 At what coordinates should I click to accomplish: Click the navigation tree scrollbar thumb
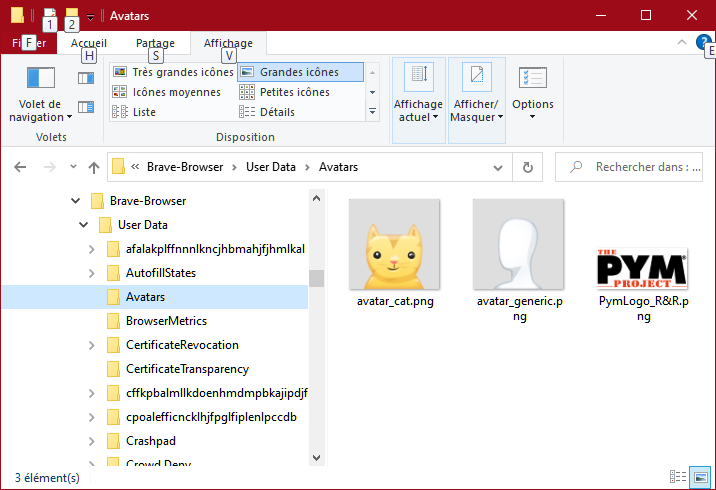point(316,278)
